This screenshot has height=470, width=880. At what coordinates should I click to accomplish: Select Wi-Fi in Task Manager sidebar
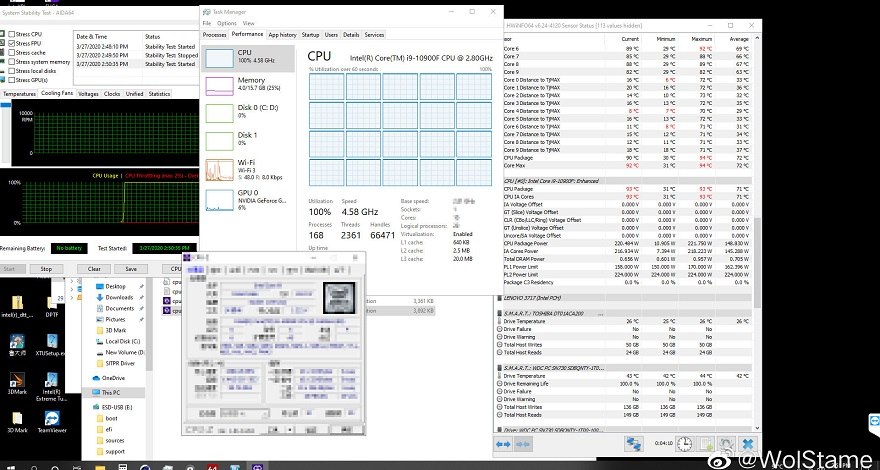pyautogui.click(x=248, y=170)
